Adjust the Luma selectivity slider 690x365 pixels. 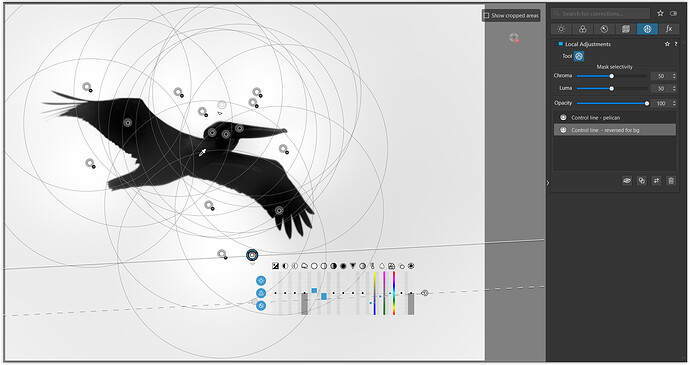point(612,88)
